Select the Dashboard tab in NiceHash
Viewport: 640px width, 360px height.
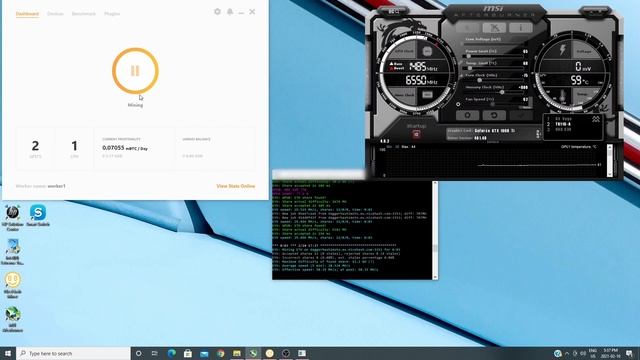pyautogui.click(x=27, y=13)
